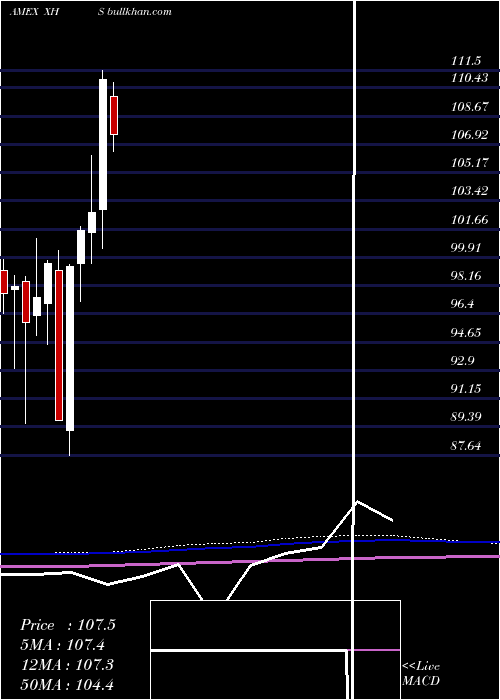Click the <<Live MACD label
The image size is (500, 700).
(421, 674)
